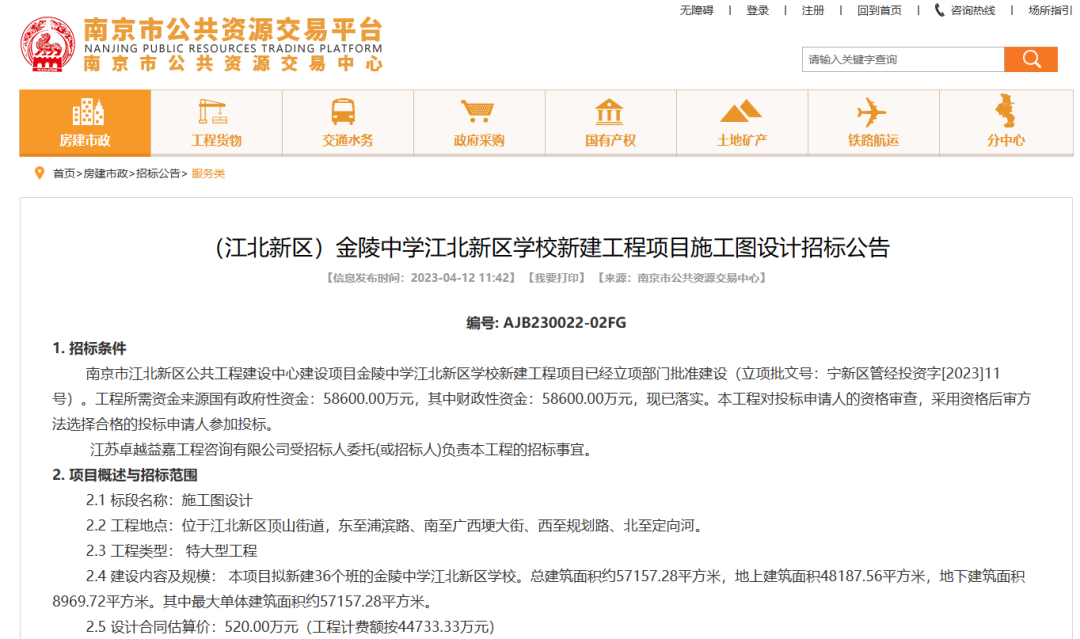The height and width of the screenshot is (639, 1080).
Task: Go back via 回到首页 link
Action: point(879,10)
